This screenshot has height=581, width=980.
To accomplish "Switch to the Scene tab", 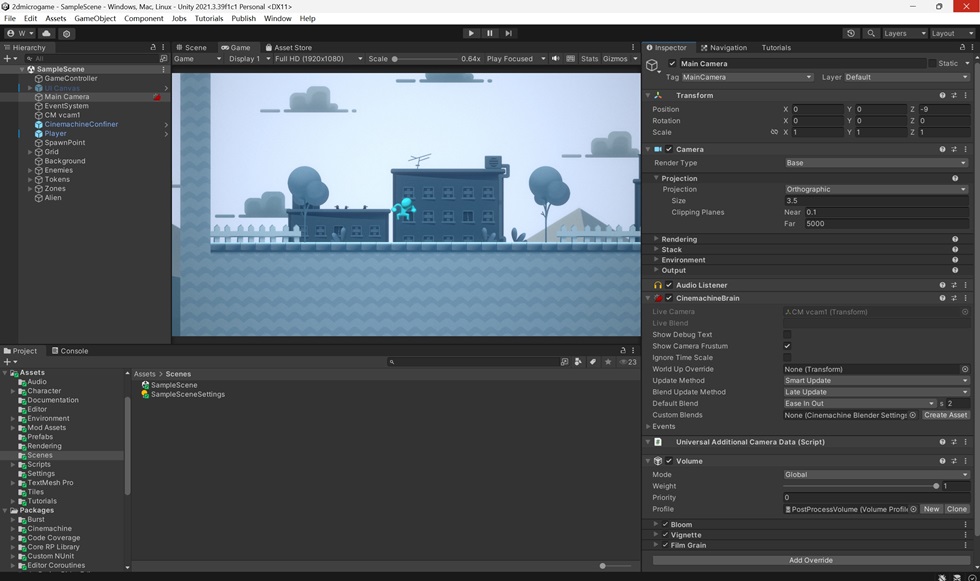I will tap(191, 47).
